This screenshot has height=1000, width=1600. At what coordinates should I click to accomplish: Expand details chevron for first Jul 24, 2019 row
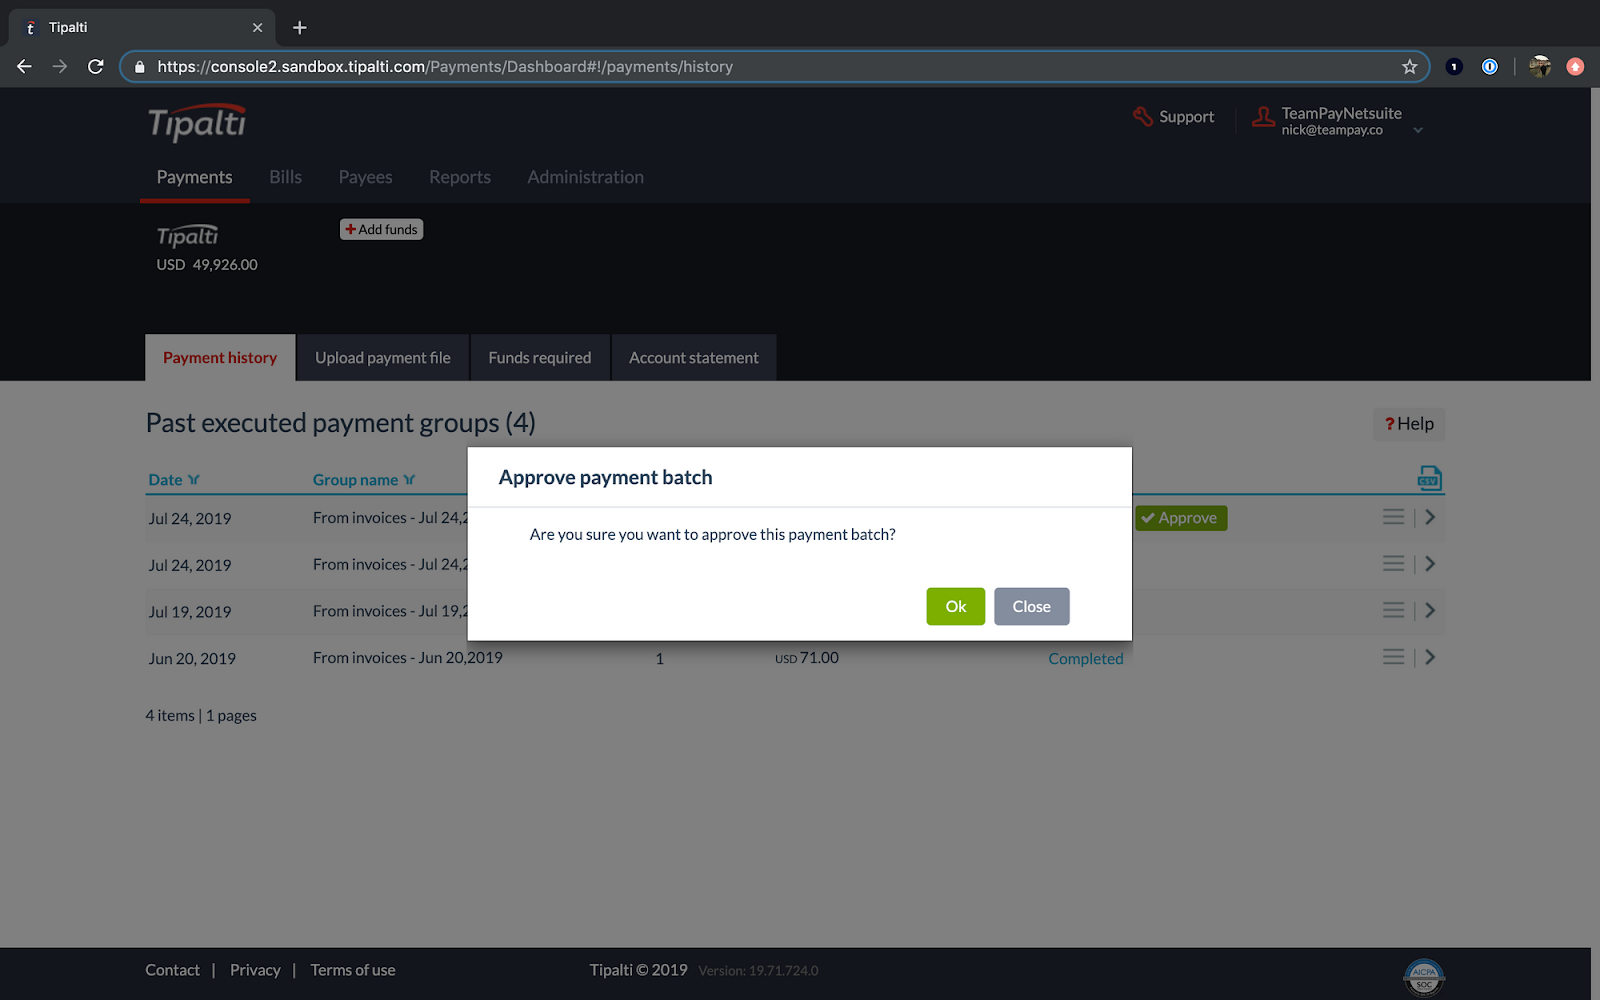pos(1430,517)
